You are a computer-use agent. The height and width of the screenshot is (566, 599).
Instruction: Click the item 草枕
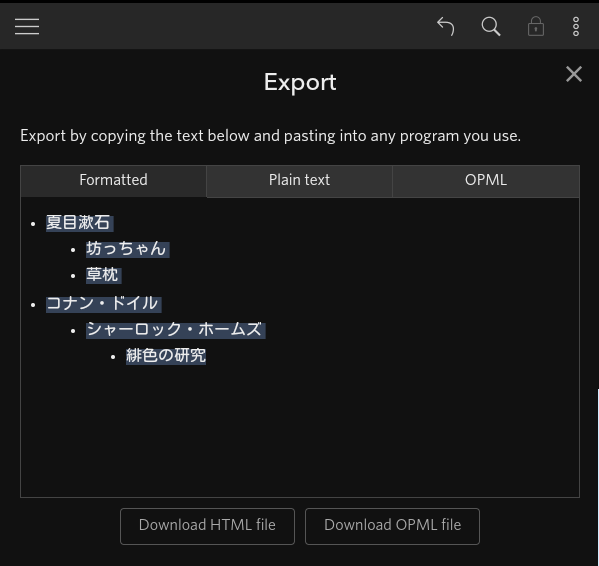pyautogui.click(x=103, y=275)
